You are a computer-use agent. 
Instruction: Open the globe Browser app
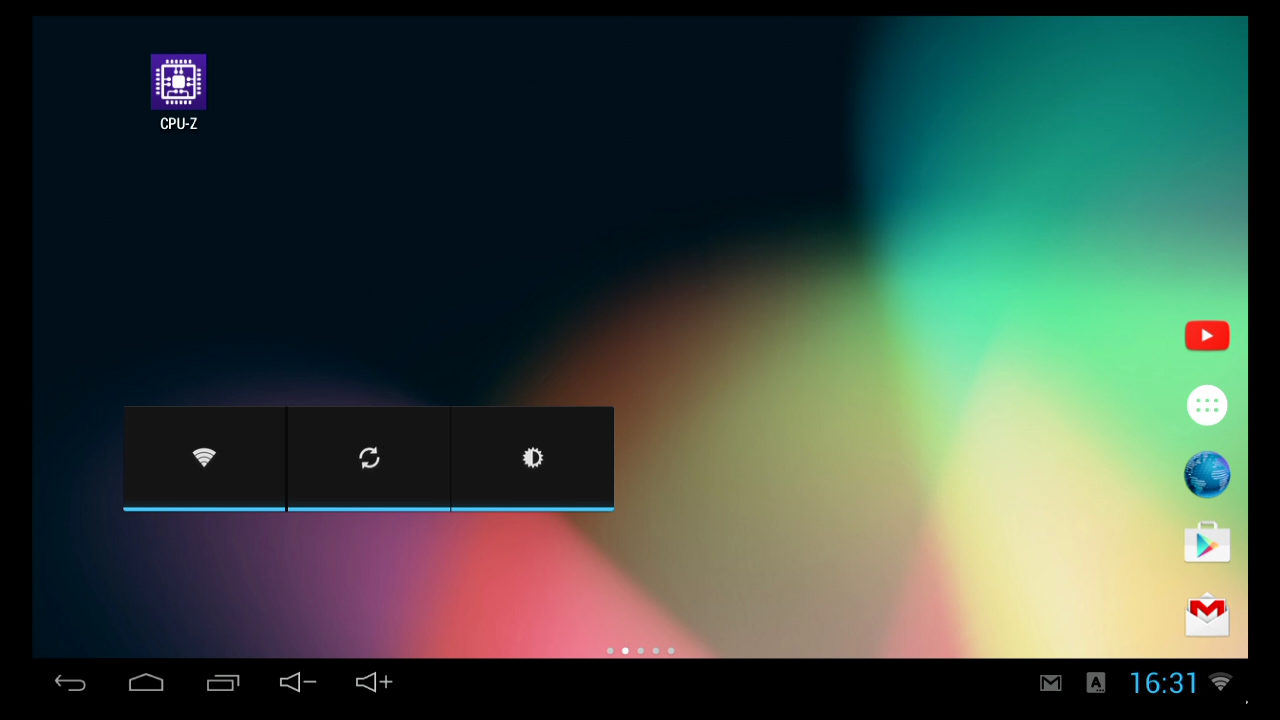point(1207,474)
